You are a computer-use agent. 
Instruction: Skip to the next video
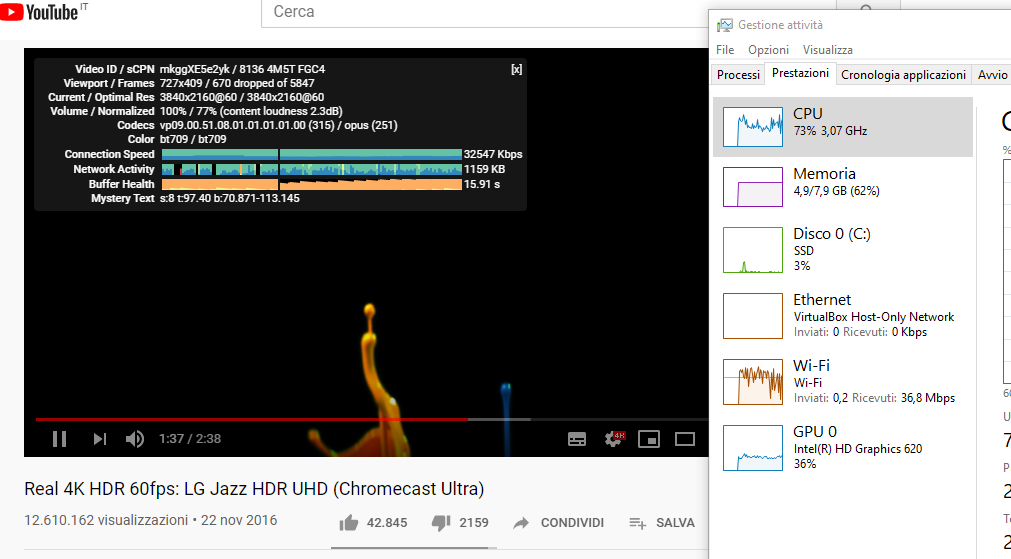(x=99, y=439)
